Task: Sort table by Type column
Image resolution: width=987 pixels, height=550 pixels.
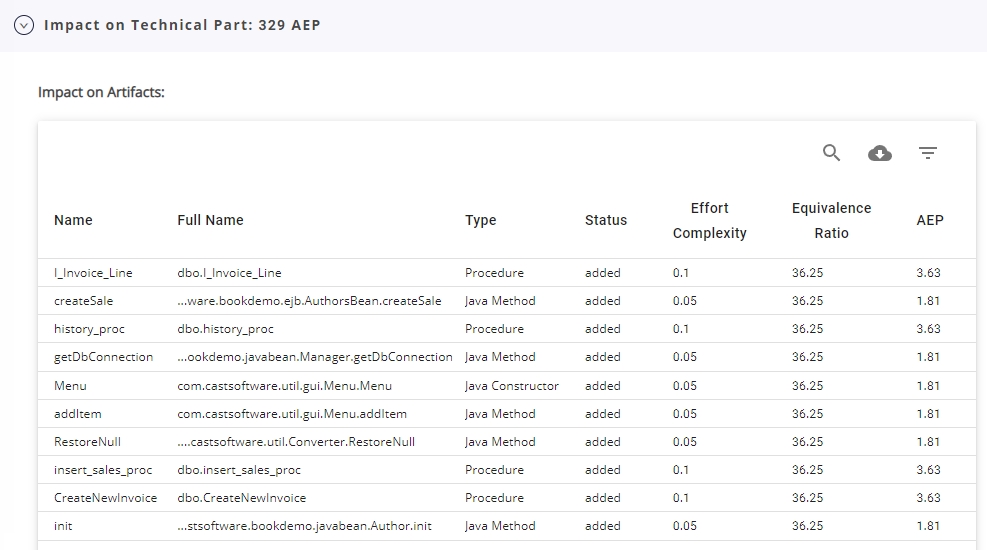Action: (480, 220)
